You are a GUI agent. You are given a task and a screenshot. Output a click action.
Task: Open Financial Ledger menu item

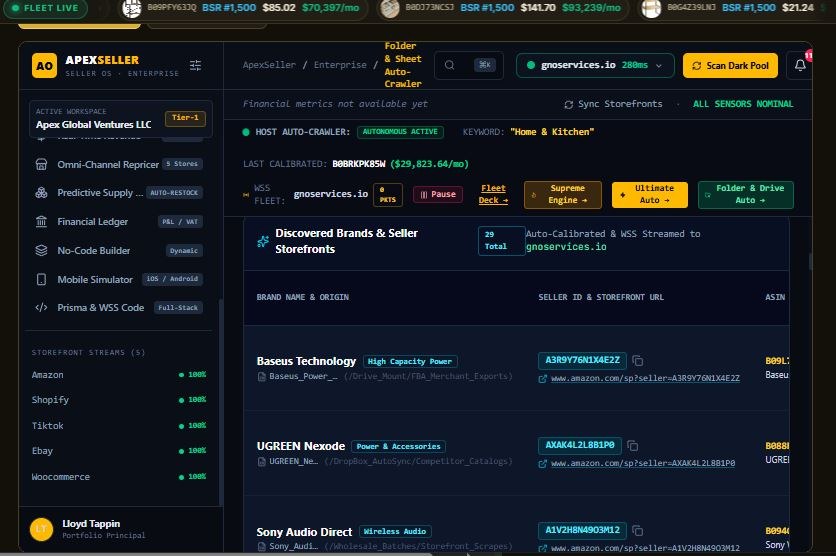(119, 221)
